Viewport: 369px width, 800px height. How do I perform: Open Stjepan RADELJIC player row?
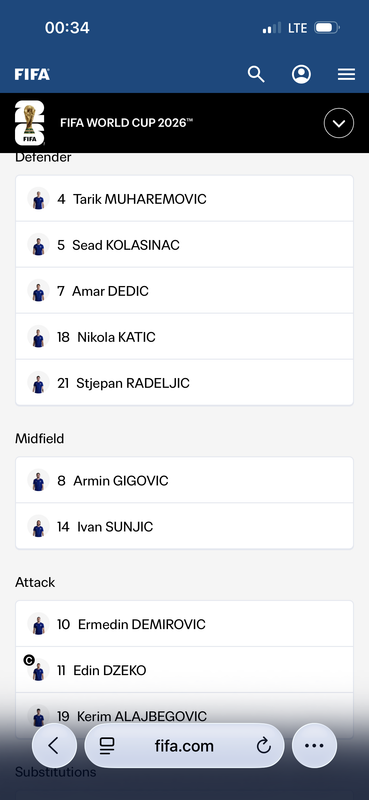click(x=184, y=383)
